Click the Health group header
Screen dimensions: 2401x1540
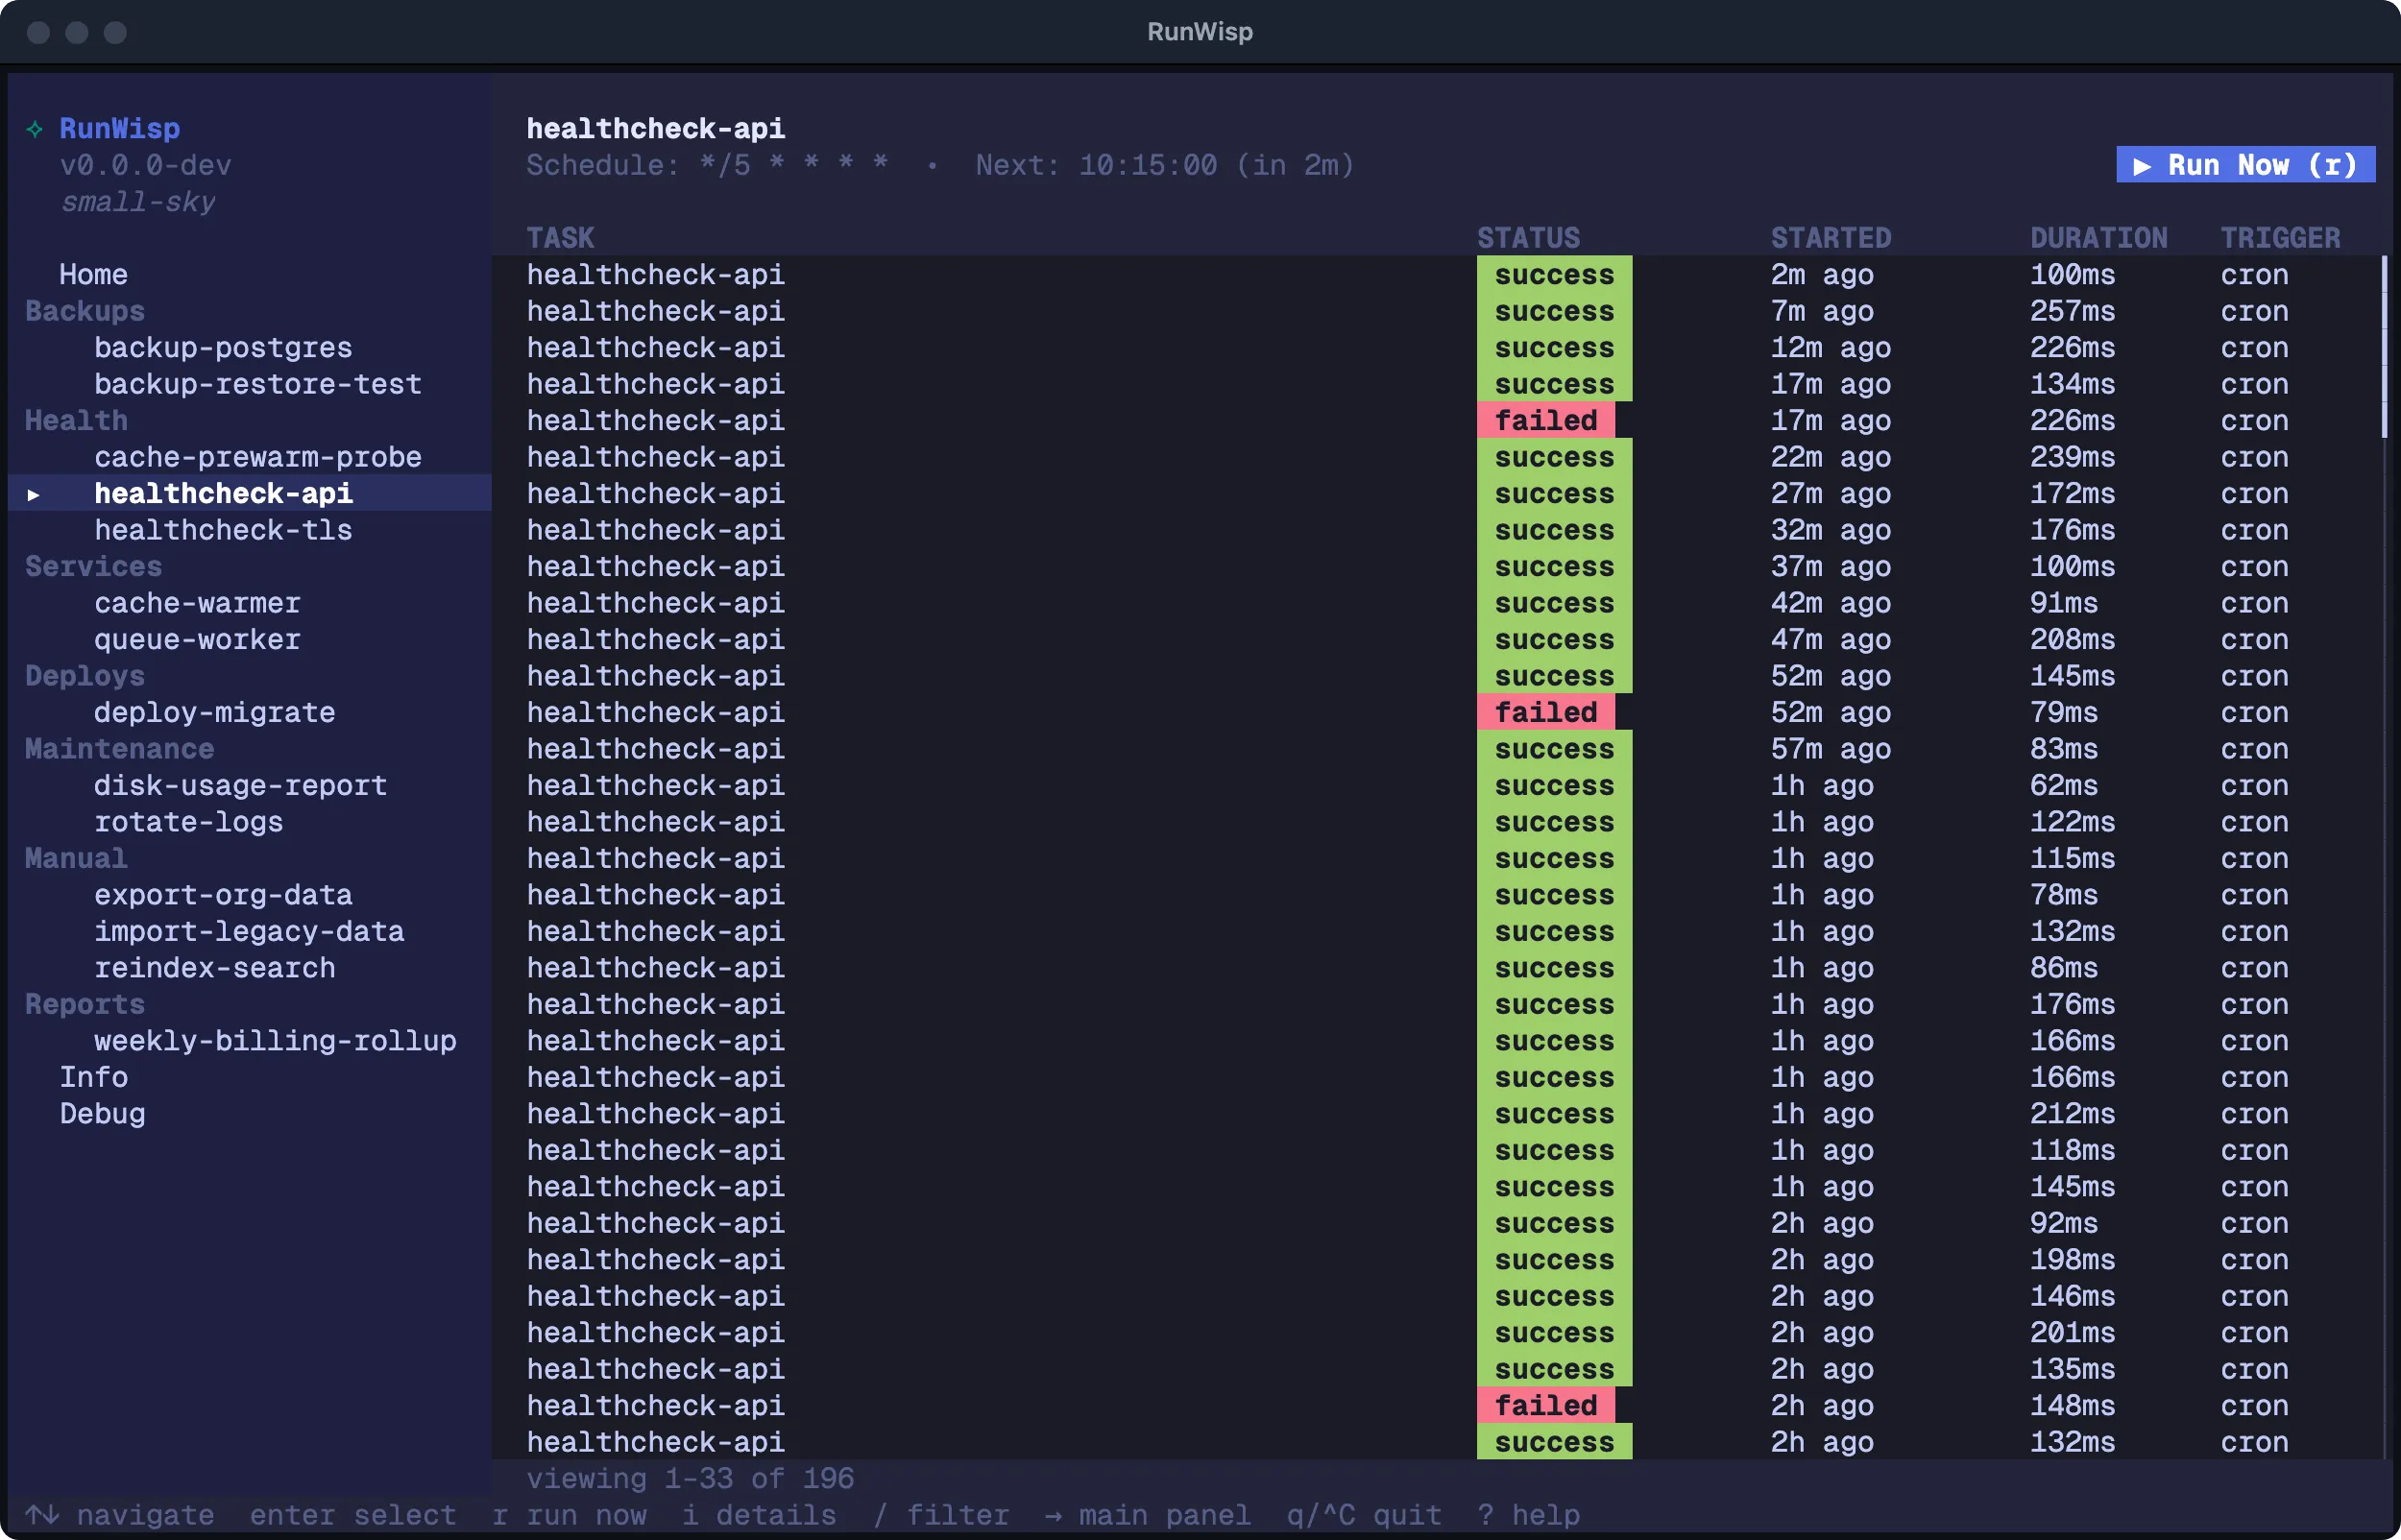point(76,420)
